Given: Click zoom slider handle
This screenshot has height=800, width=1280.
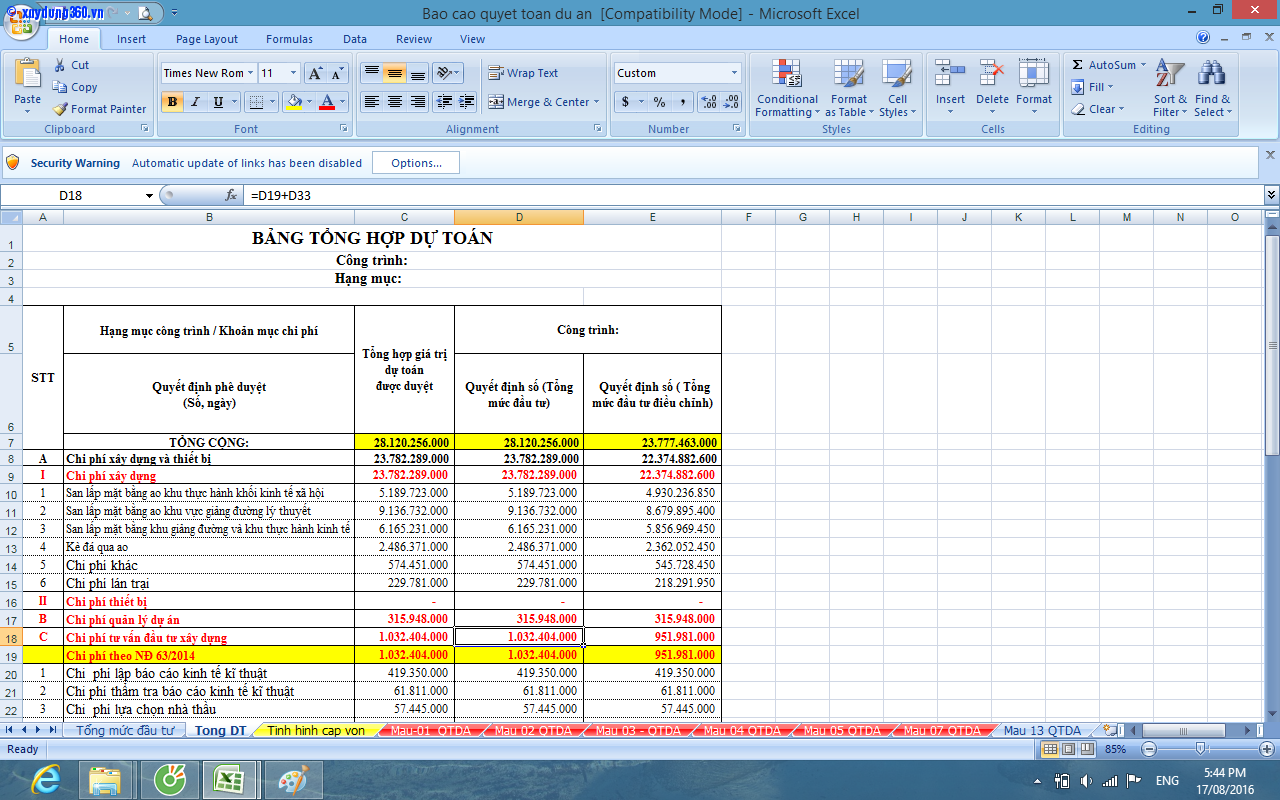Looking at the screenshot, I should (1201, 748).
